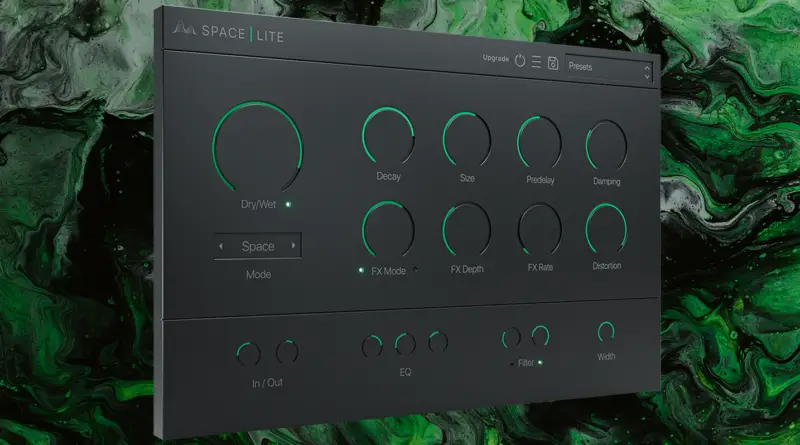This screenshot has width=800, height=445.
Task: Click the Mode label
Action: [x=258, y=275]
